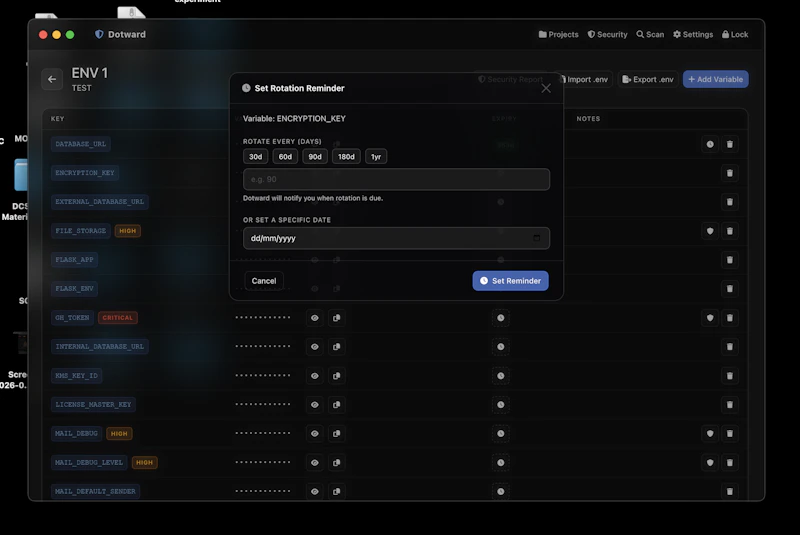The image size is (800, 535).
Task: Select the ENCRYPTION_KEY key chip
Action: click(x=85, y=173)
